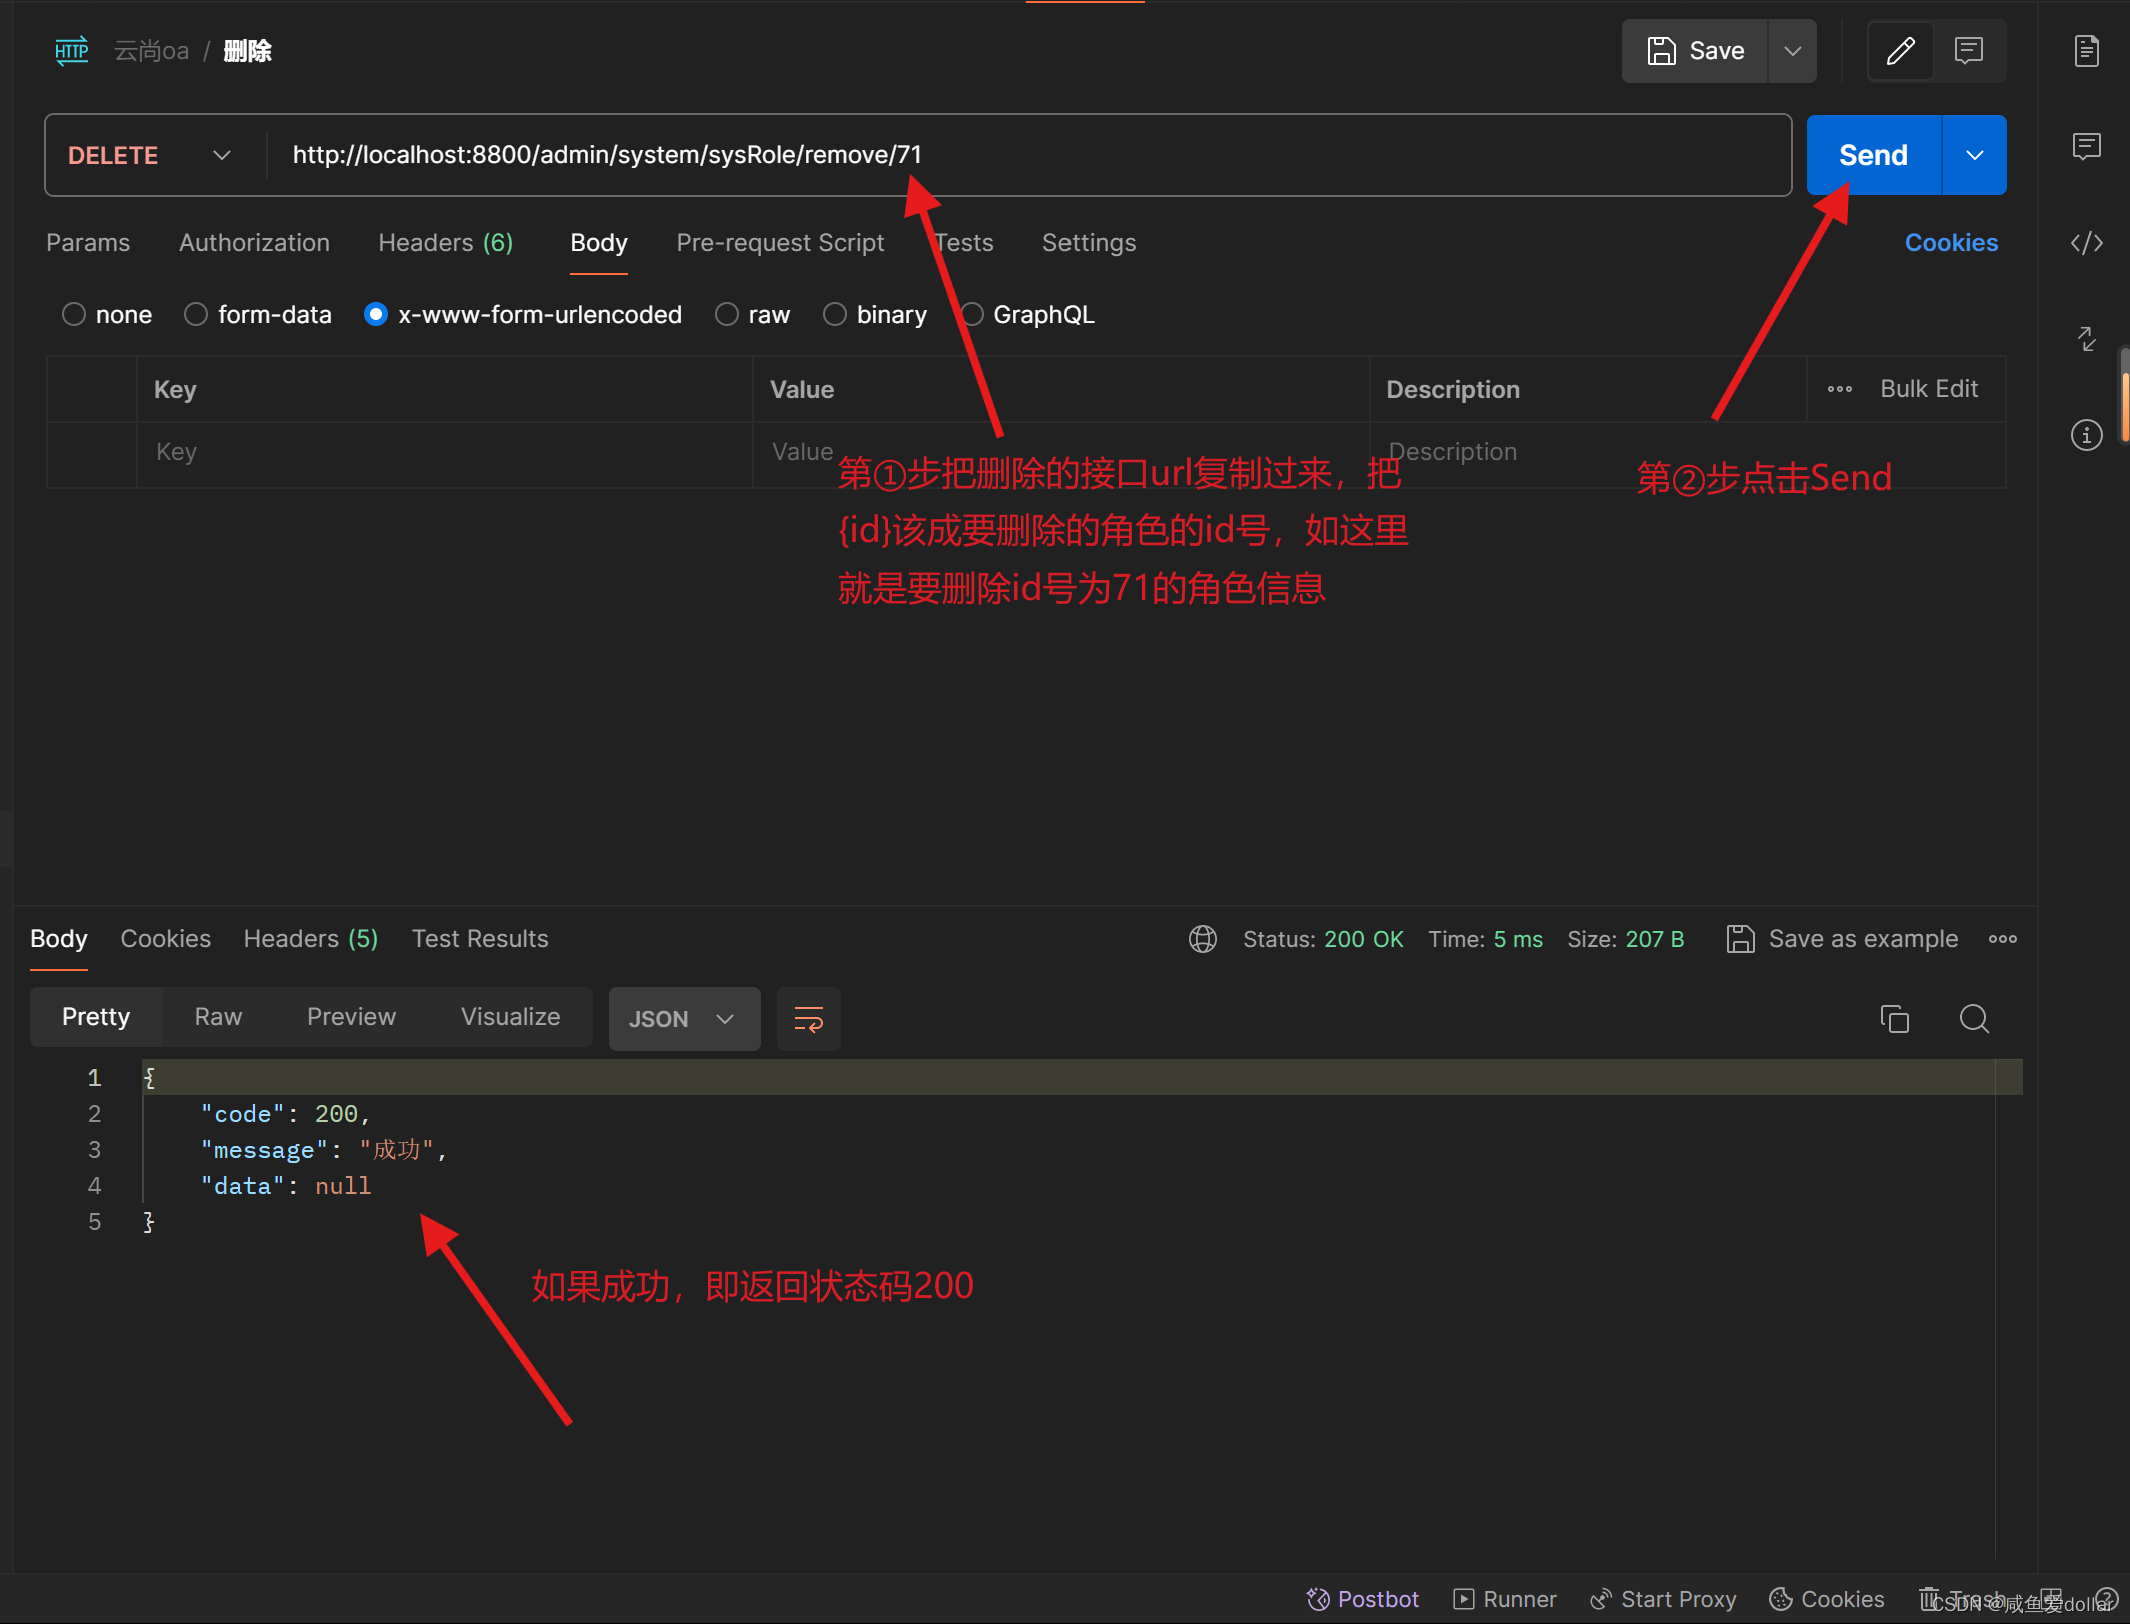Click the 云尚oa collection breadcrumb
This screenshot has height=1624, width=2130.
151,51
